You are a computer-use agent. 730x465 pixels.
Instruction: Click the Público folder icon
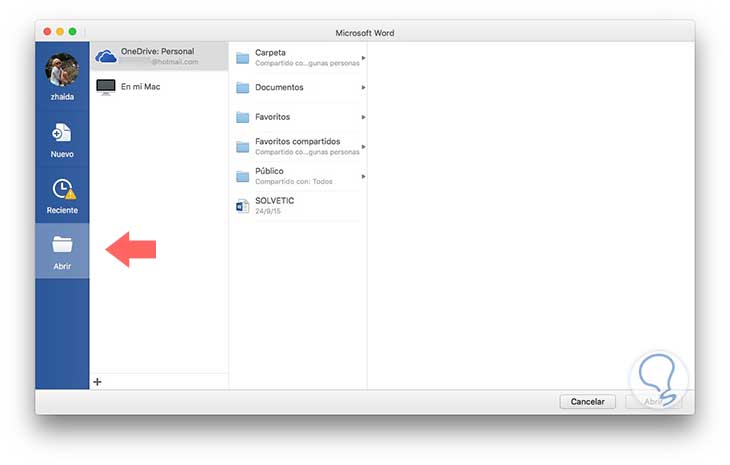(x=243, y=176)
